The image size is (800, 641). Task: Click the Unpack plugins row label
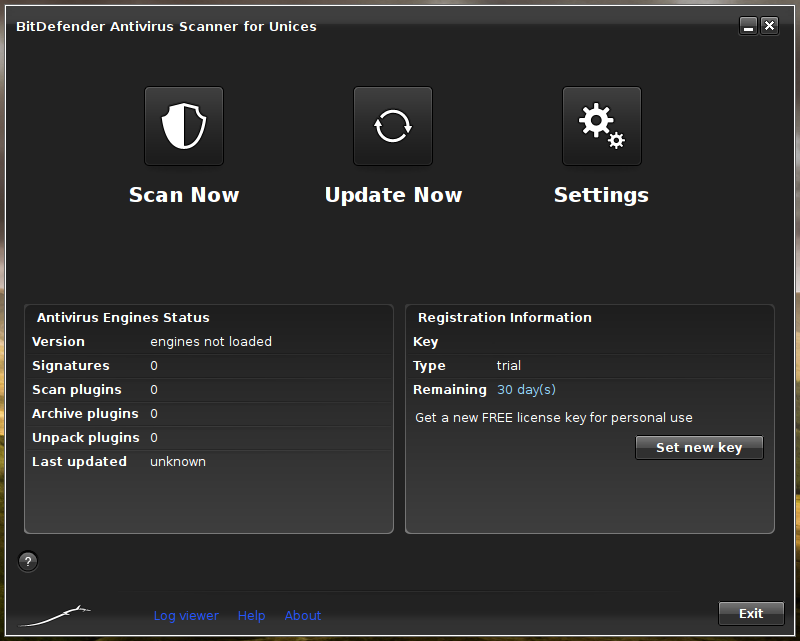[x=86, y=438]
